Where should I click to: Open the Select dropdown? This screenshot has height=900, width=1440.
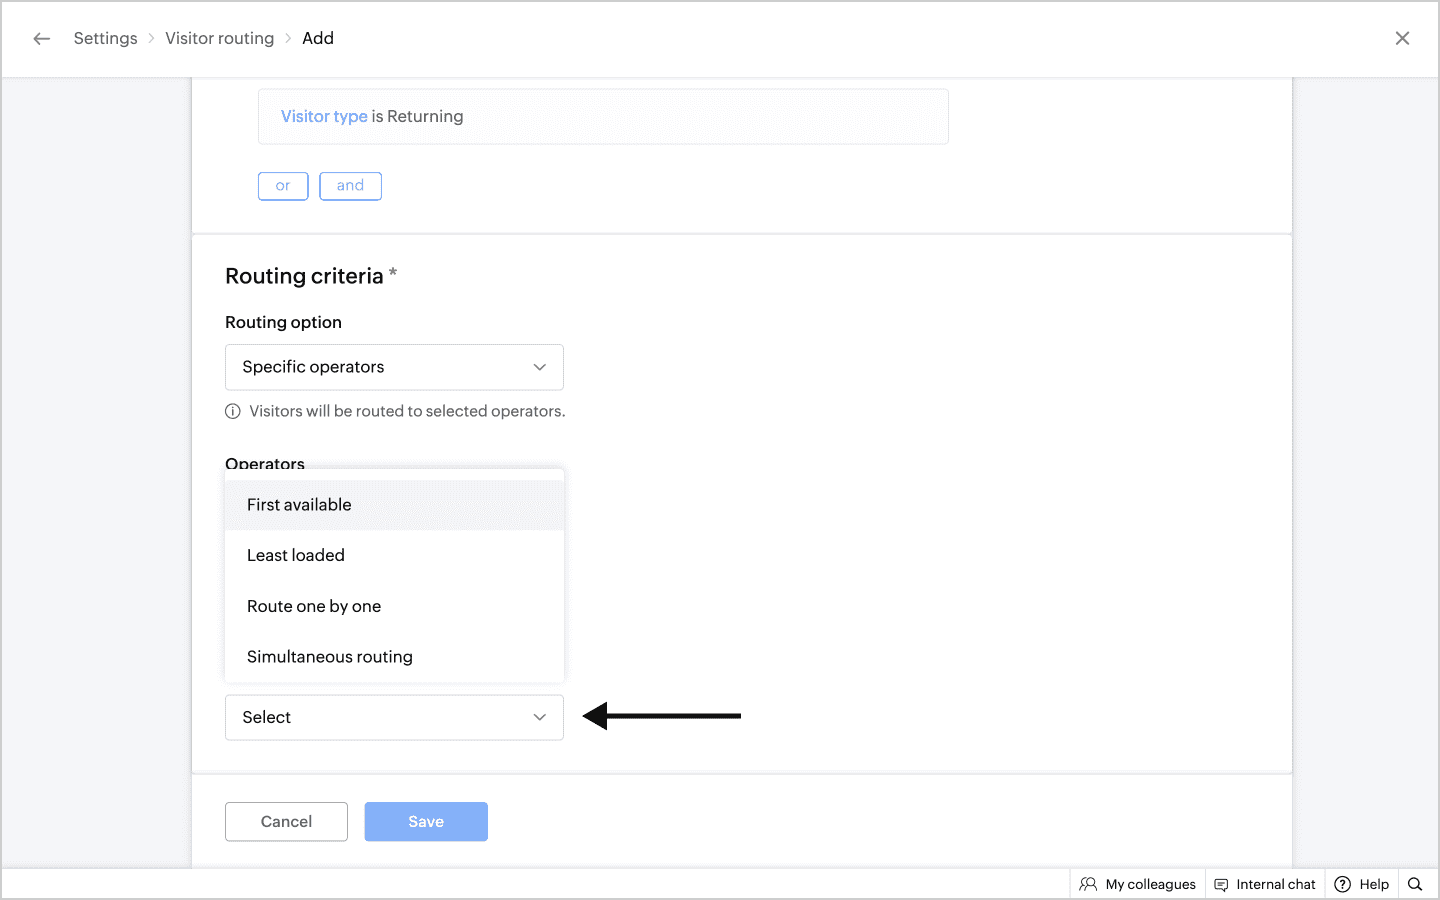(x=394, y=717)
